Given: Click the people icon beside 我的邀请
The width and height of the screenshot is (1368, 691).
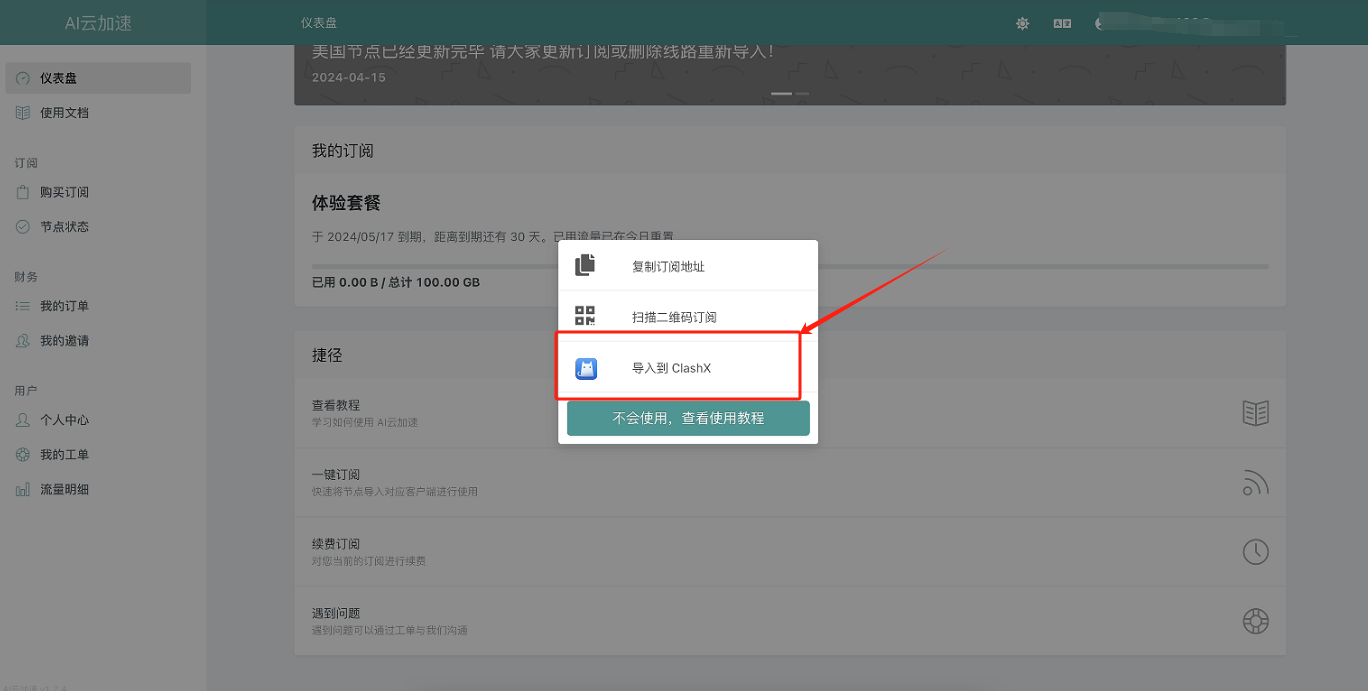Looking at the screenshot, I should click(x=23, y=341).
